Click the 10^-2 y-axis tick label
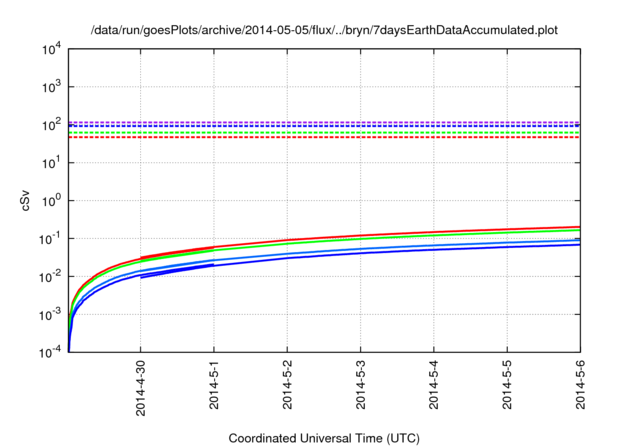Image resolution: width=640 pixels, height=448 pixels. point(50,276)
